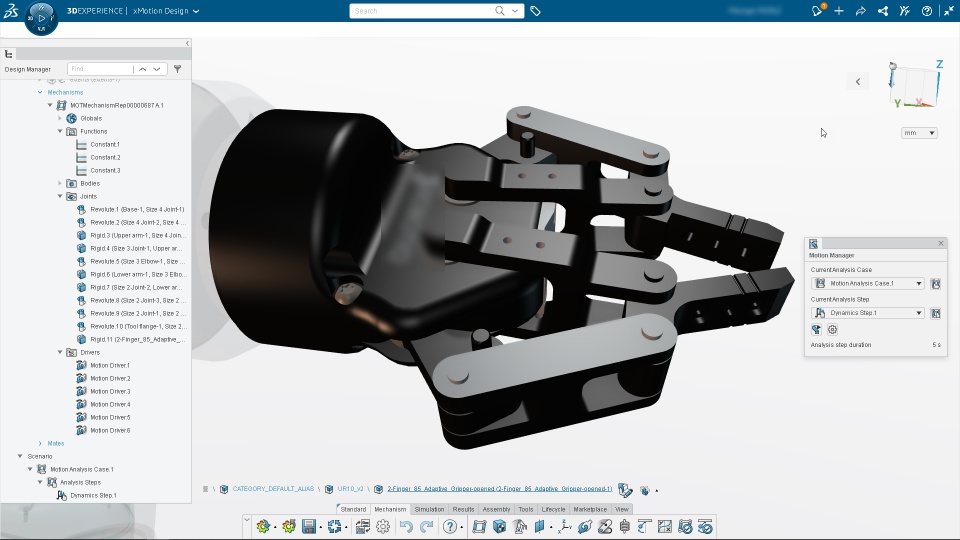Click the tag icon beside search
960x540 pixels.
point(535,11)
